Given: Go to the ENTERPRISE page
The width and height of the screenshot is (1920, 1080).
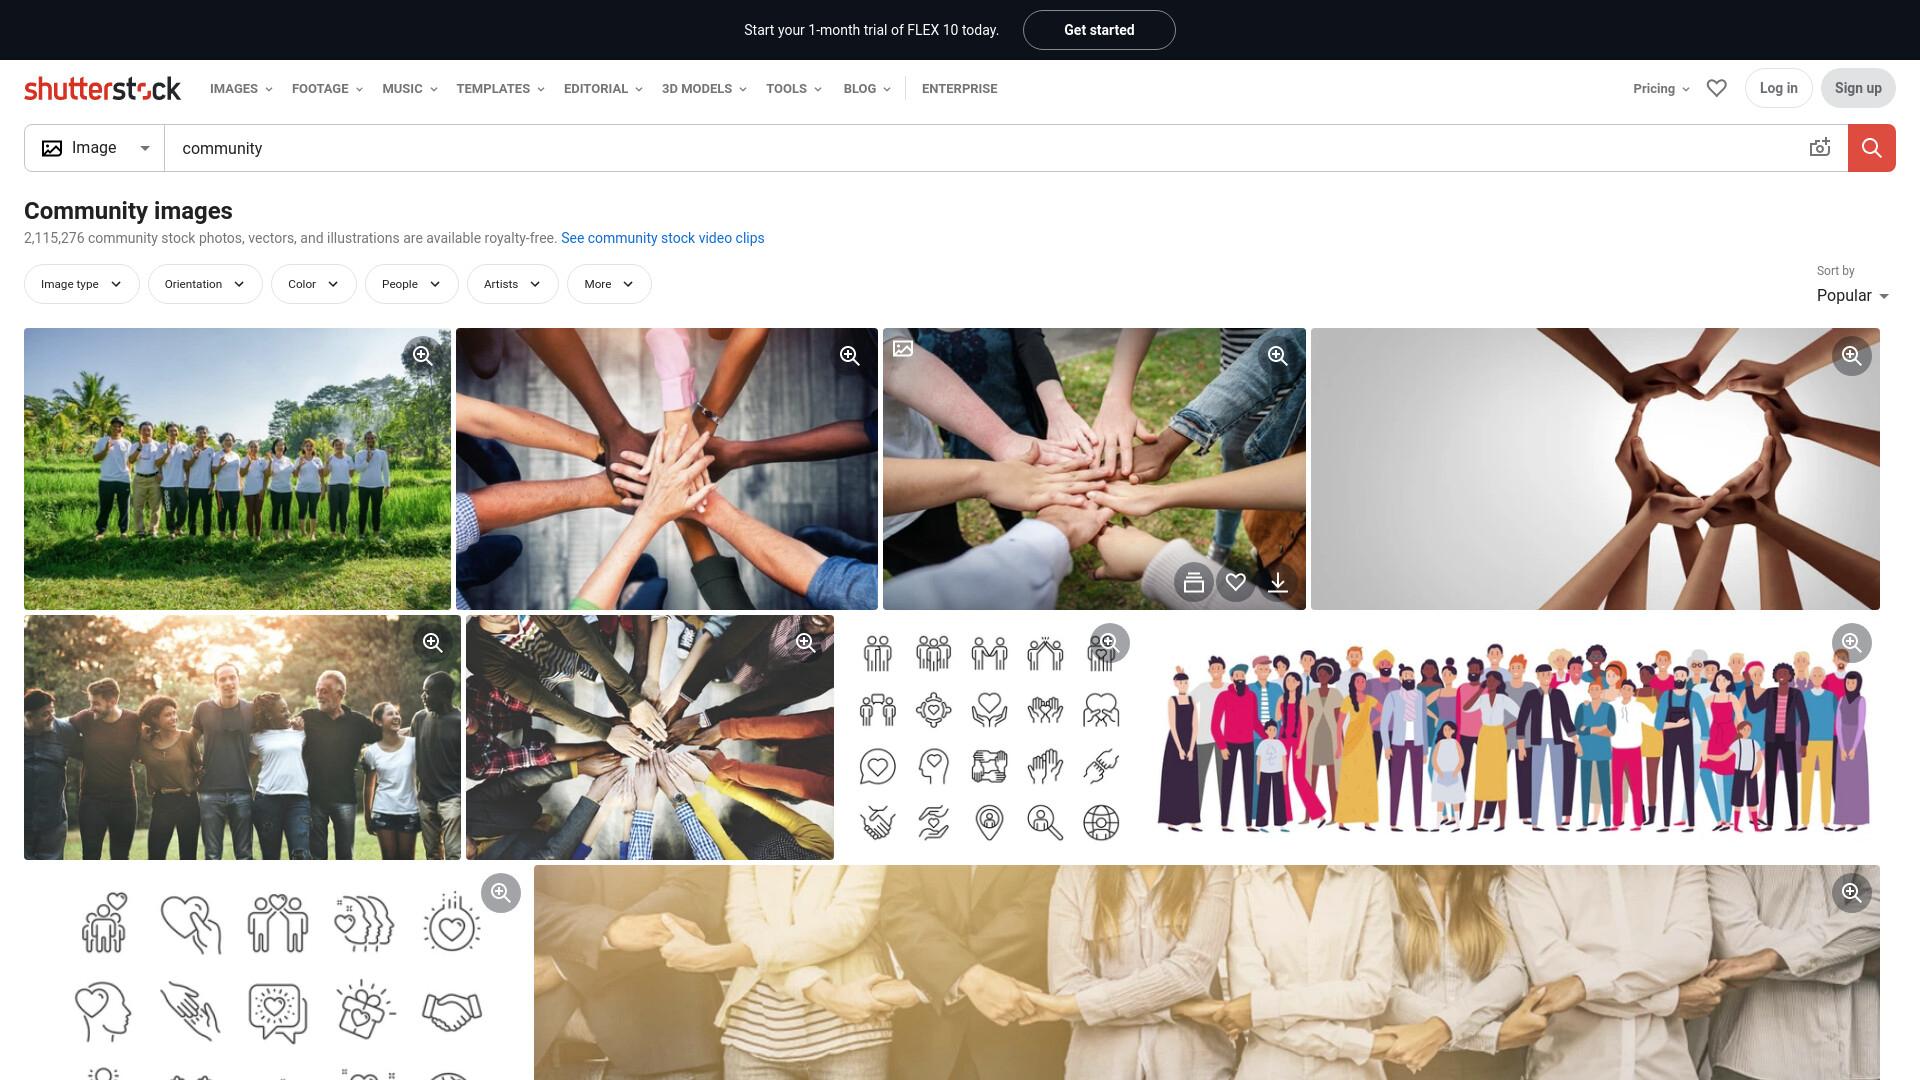Looking at the screenshot, I should pos(959,88).
